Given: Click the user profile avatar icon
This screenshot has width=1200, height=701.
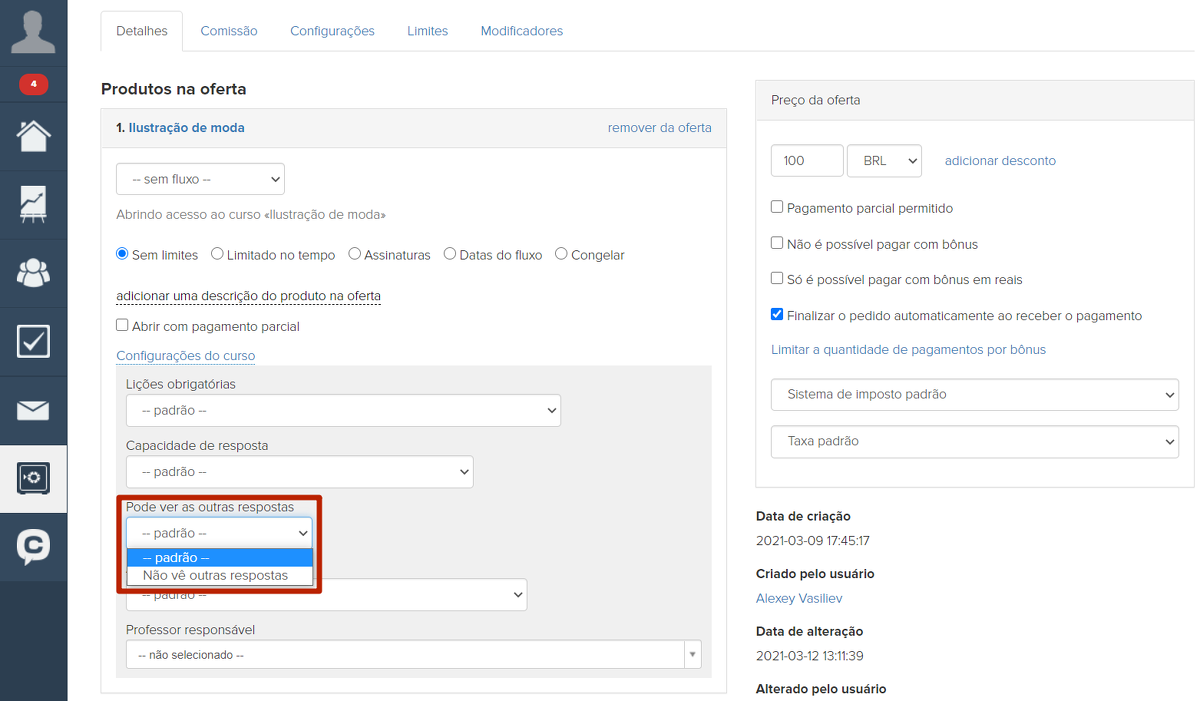Looking at the screenshot, I should coord(33,32).
